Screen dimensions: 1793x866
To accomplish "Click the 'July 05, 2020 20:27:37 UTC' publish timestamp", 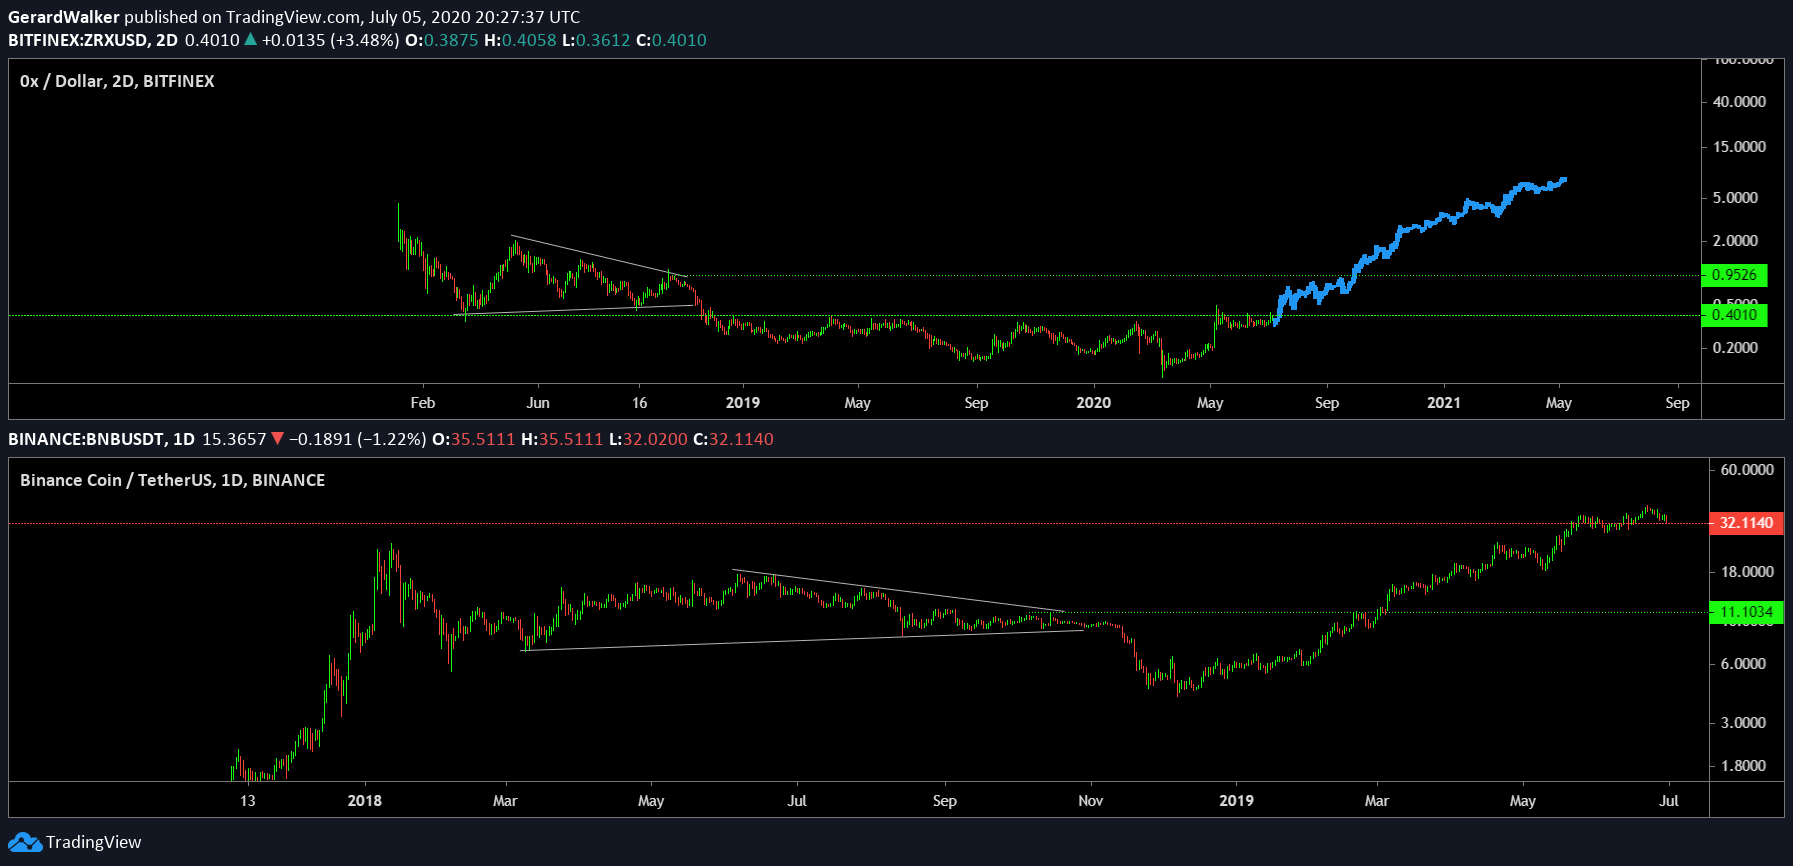I will 474,17.
